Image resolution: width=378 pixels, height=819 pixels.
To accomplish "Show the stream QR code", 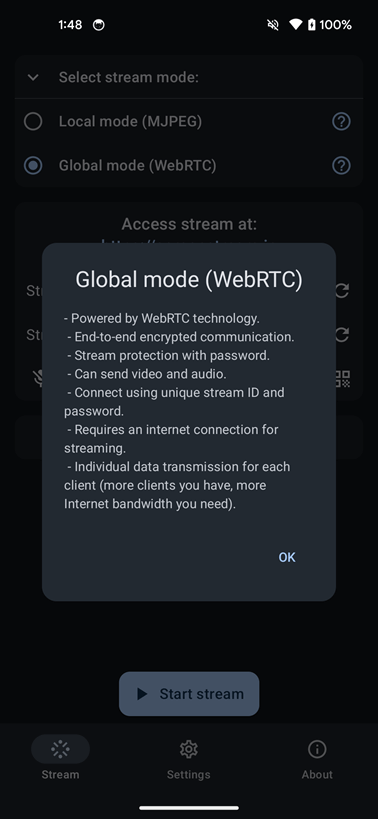I will point(342,379).
